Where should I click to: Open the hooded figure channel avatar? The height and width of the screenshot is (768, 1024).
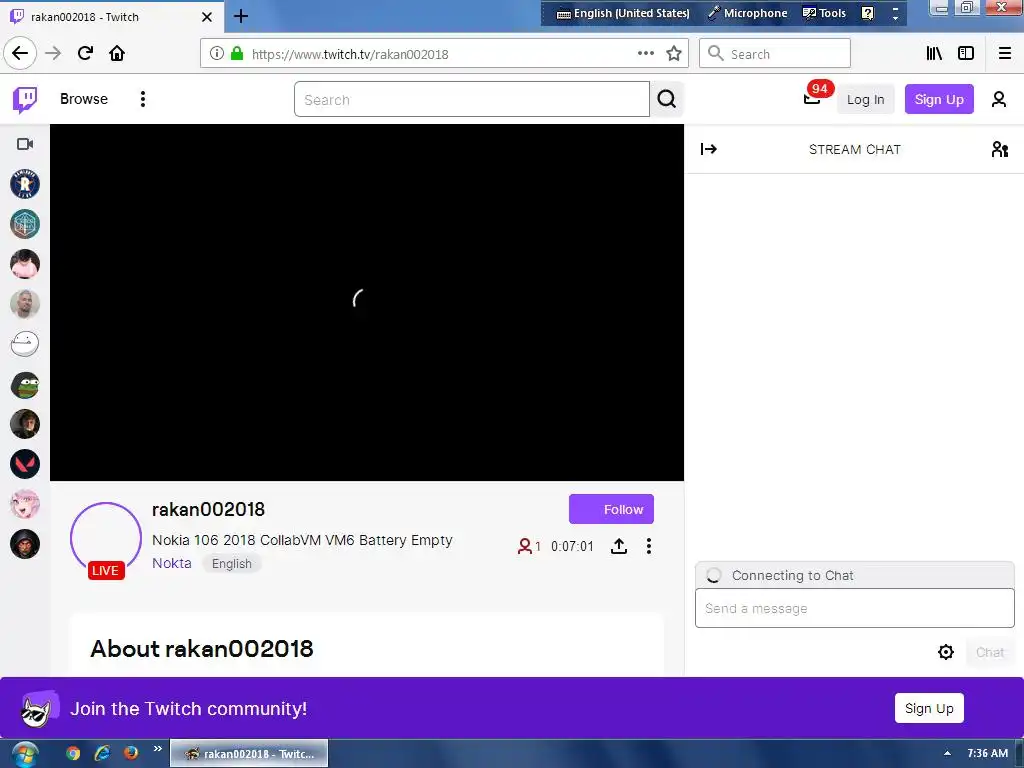(25, 544)
